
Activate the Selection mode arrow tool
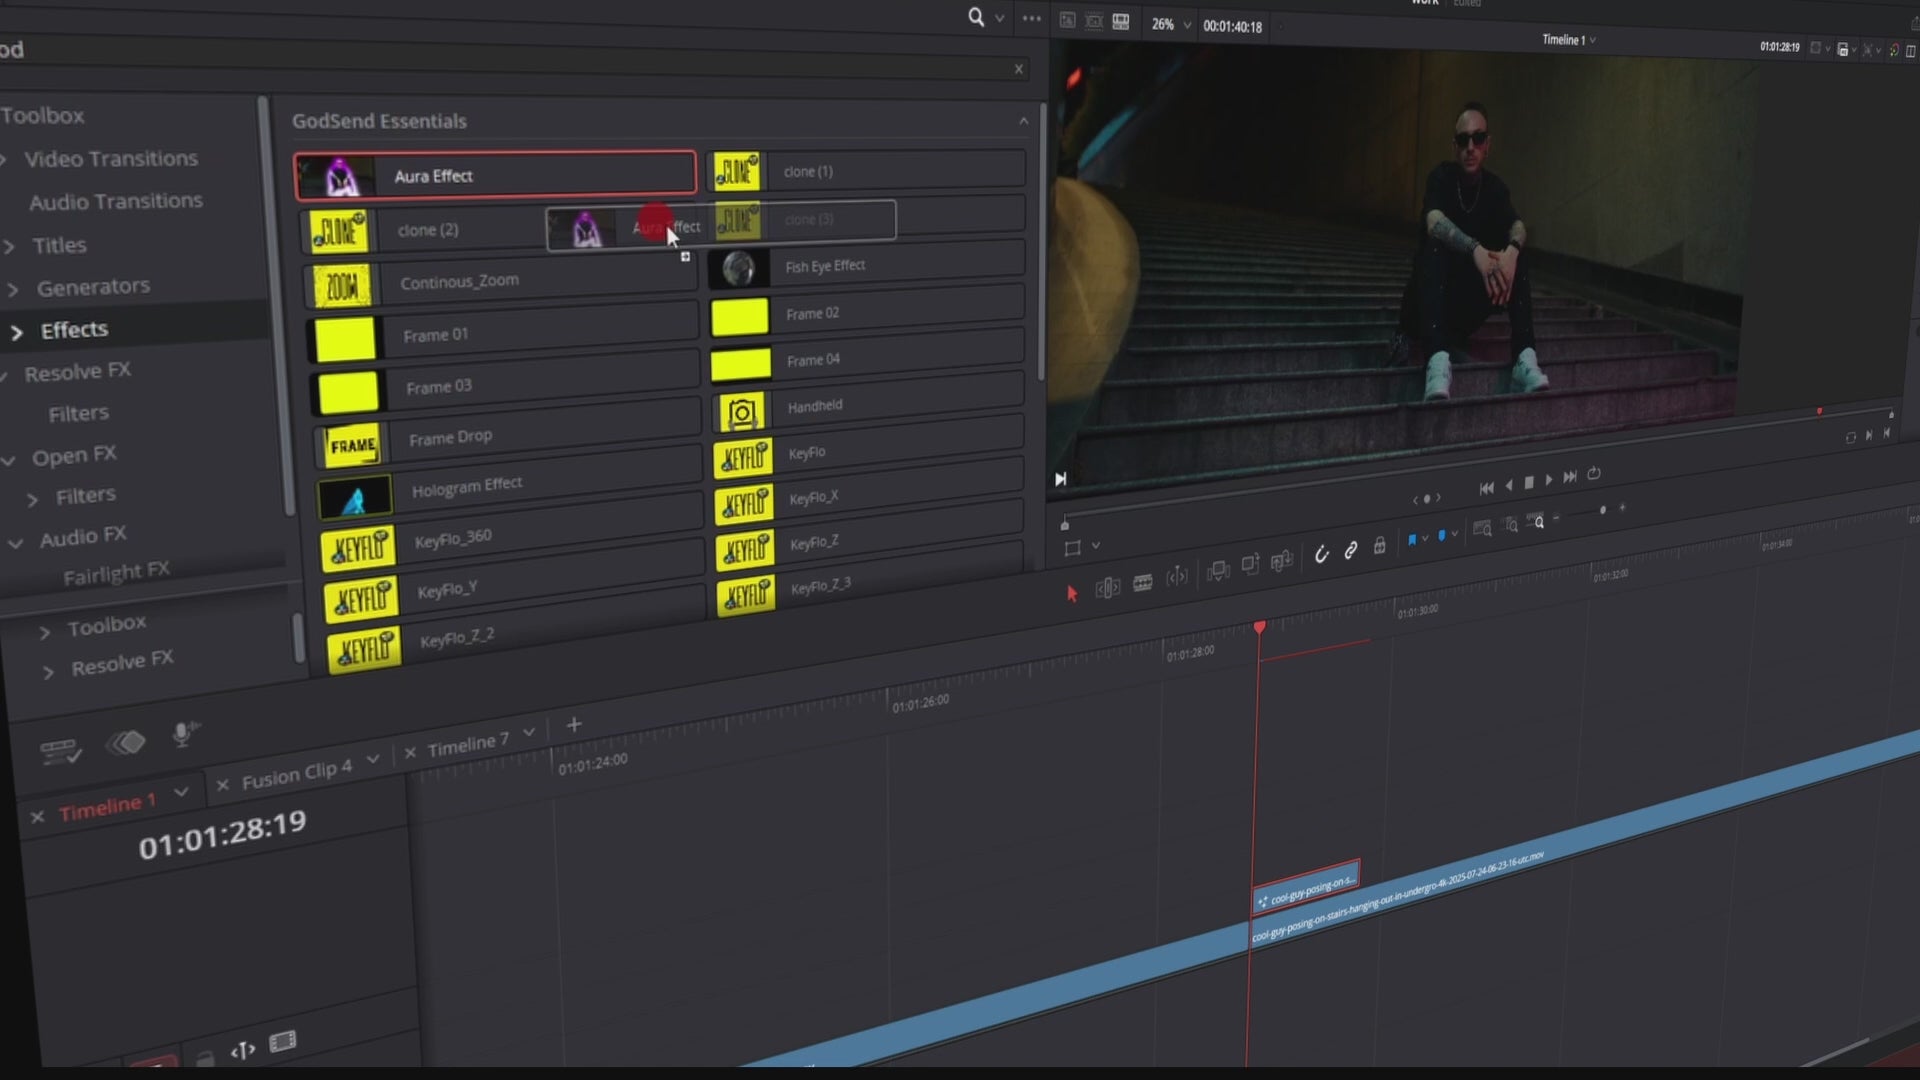(x=1072, y=594)
